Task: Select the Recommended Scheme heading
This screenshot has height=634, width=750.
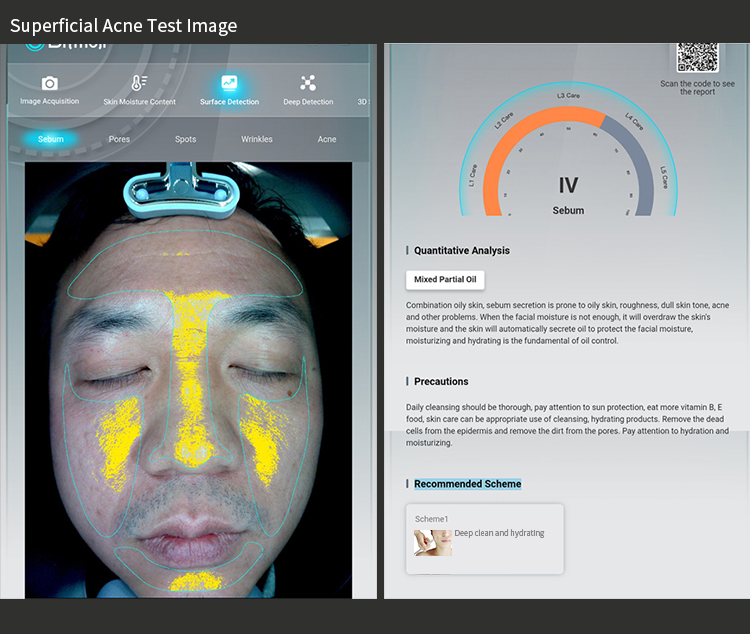Action: coord(467,484)
